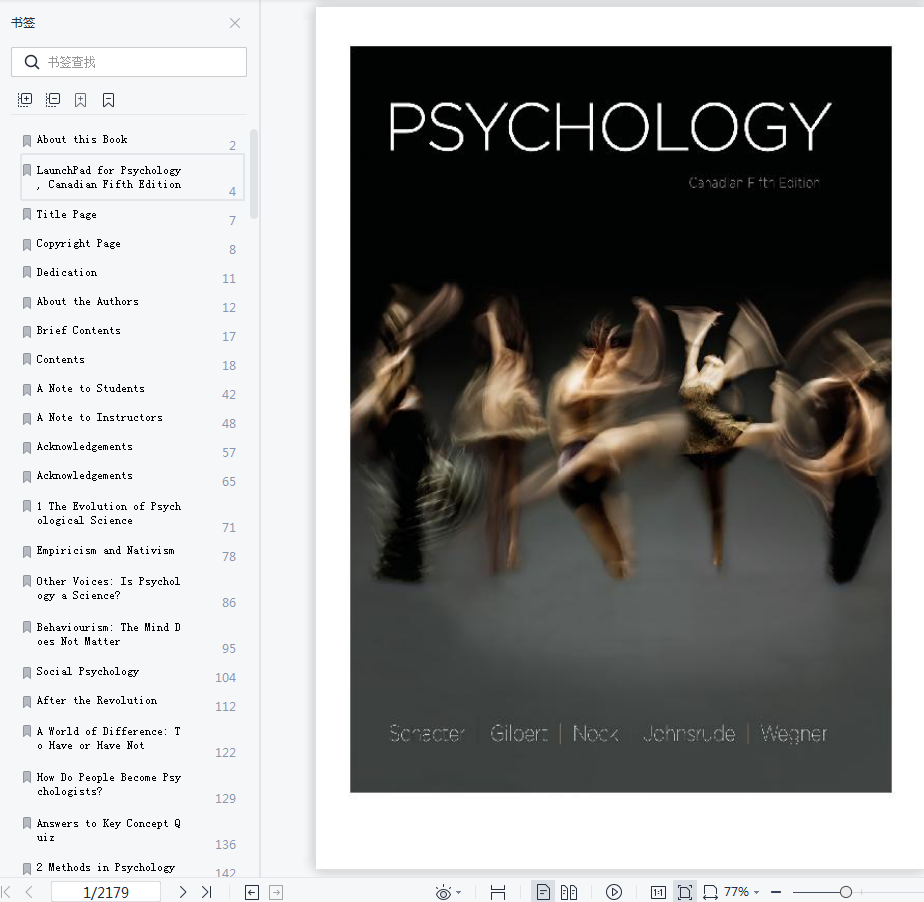
Task: Jump to Social Psychology bookmark
Action: click(x=88, y=671)
